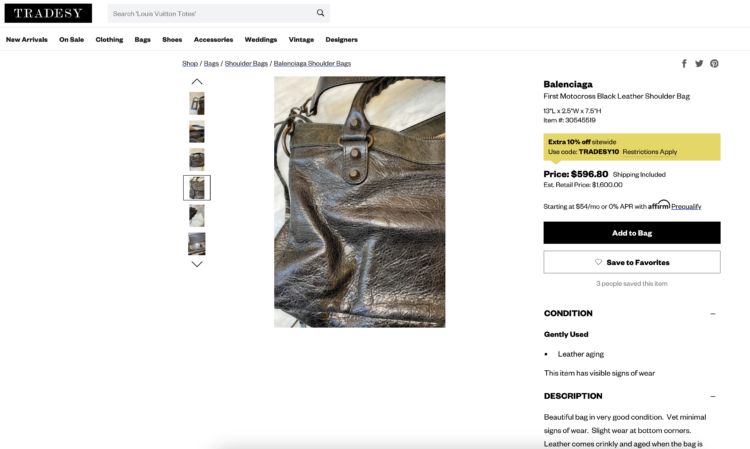The image size is (750, 449).
Task: Share the item on Twitter
Action: tap(699, 63)
